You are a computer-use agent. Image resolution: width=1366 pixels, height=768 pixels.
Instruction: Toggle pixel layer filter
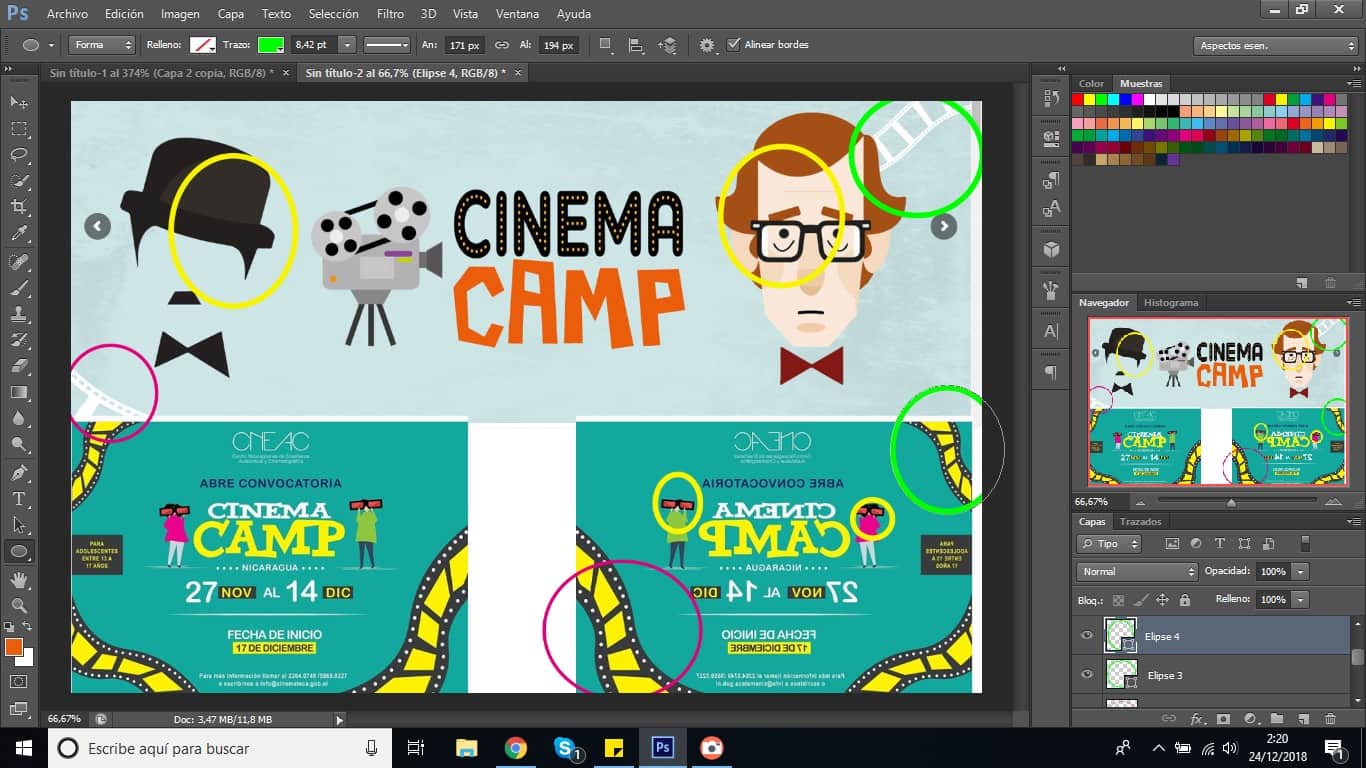point(1172,544)
